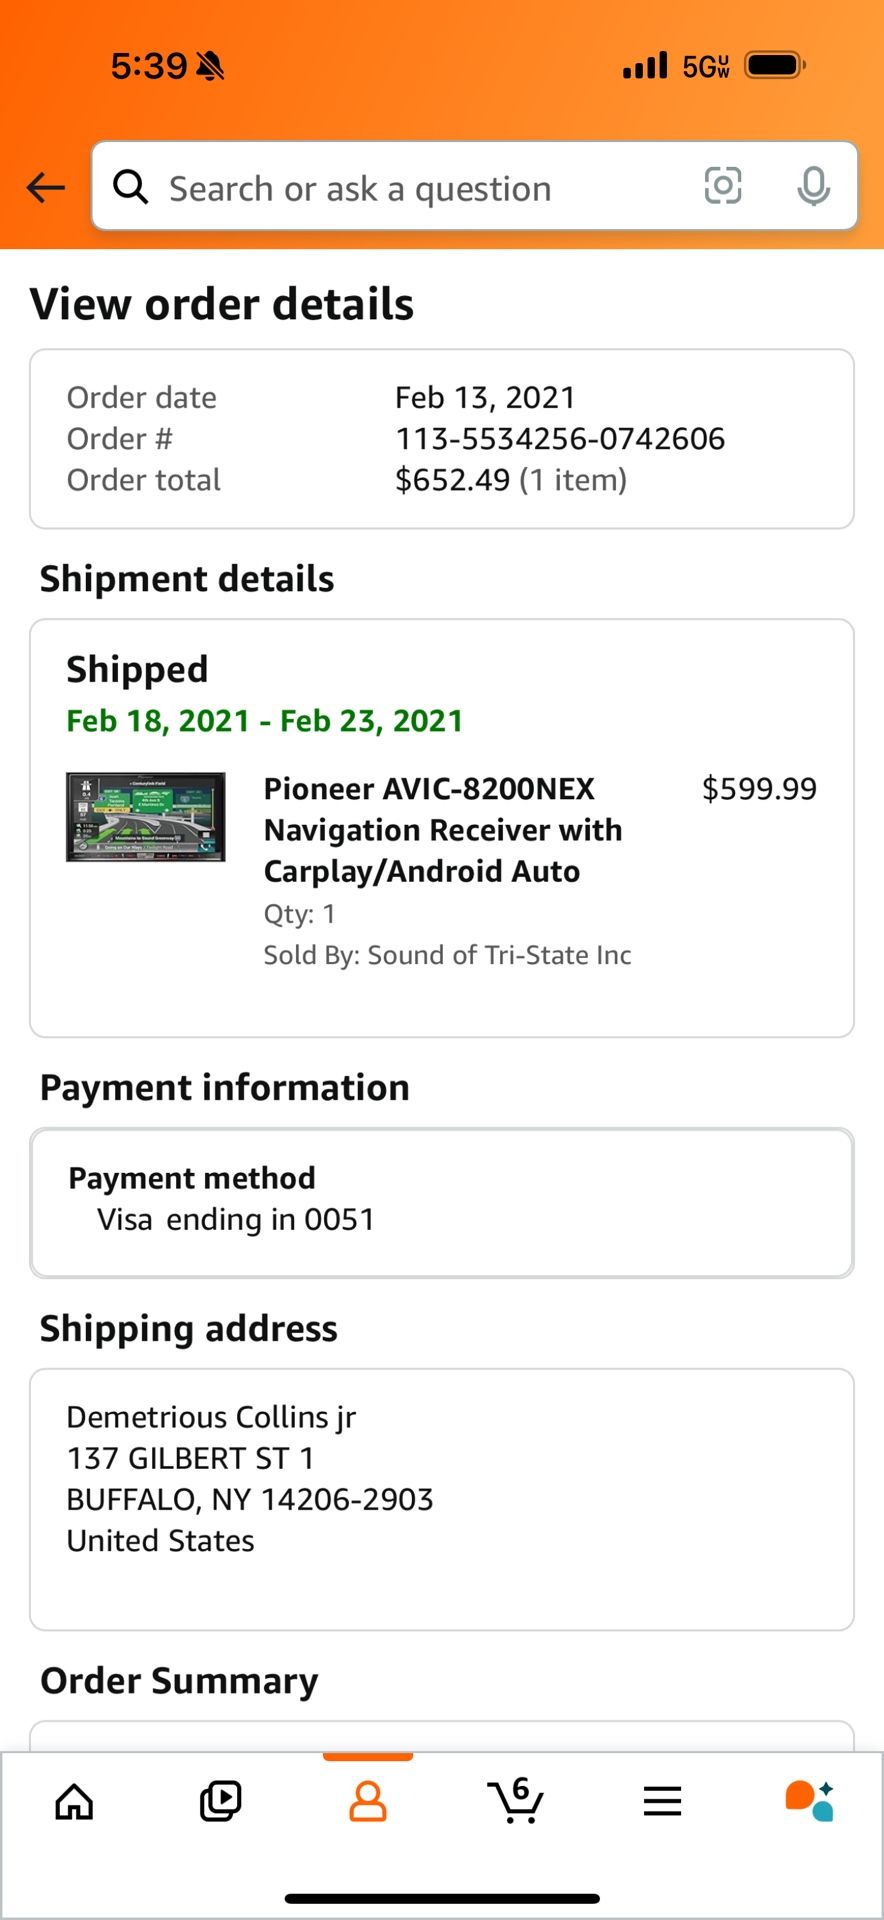Viewport: 884px width, 1920px height.
Task: Tap the Shipped delivery date range
Action: click(265, 721)
